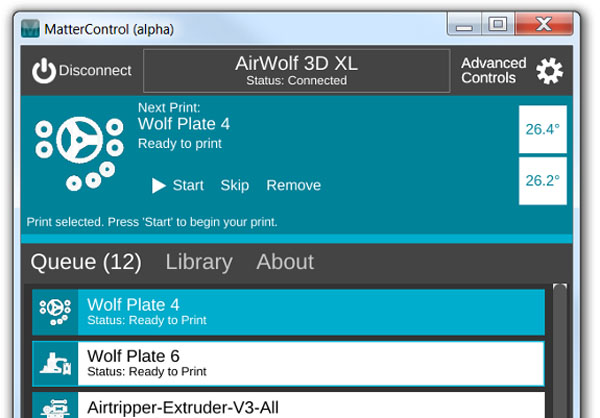Close the MatterControl window
Viewport: 600px width, 418px height.
click(544, 24)
